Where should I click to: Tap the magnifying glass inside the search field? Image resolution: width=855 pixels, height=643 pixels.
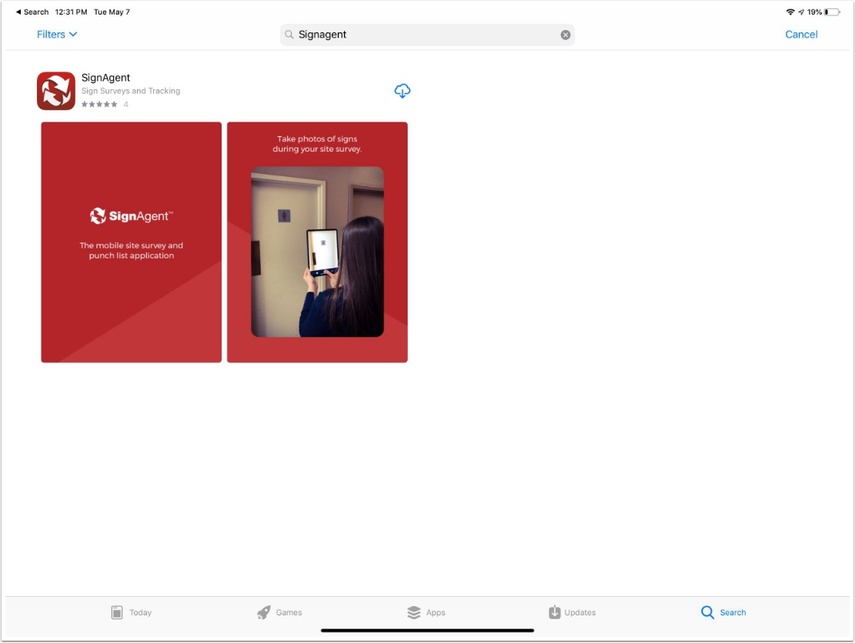[x=289, y=34]
